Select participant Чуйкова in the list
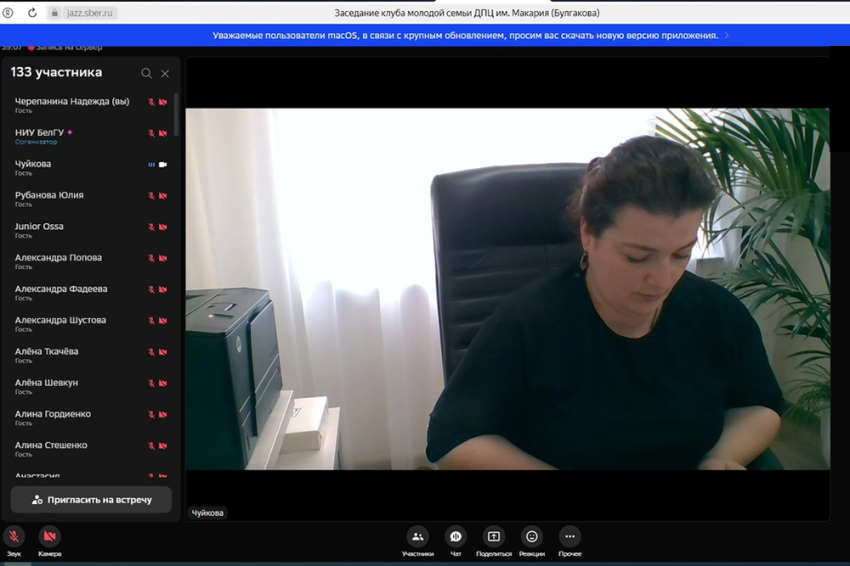This screenshot has height=566, width=850. [33, 164]
